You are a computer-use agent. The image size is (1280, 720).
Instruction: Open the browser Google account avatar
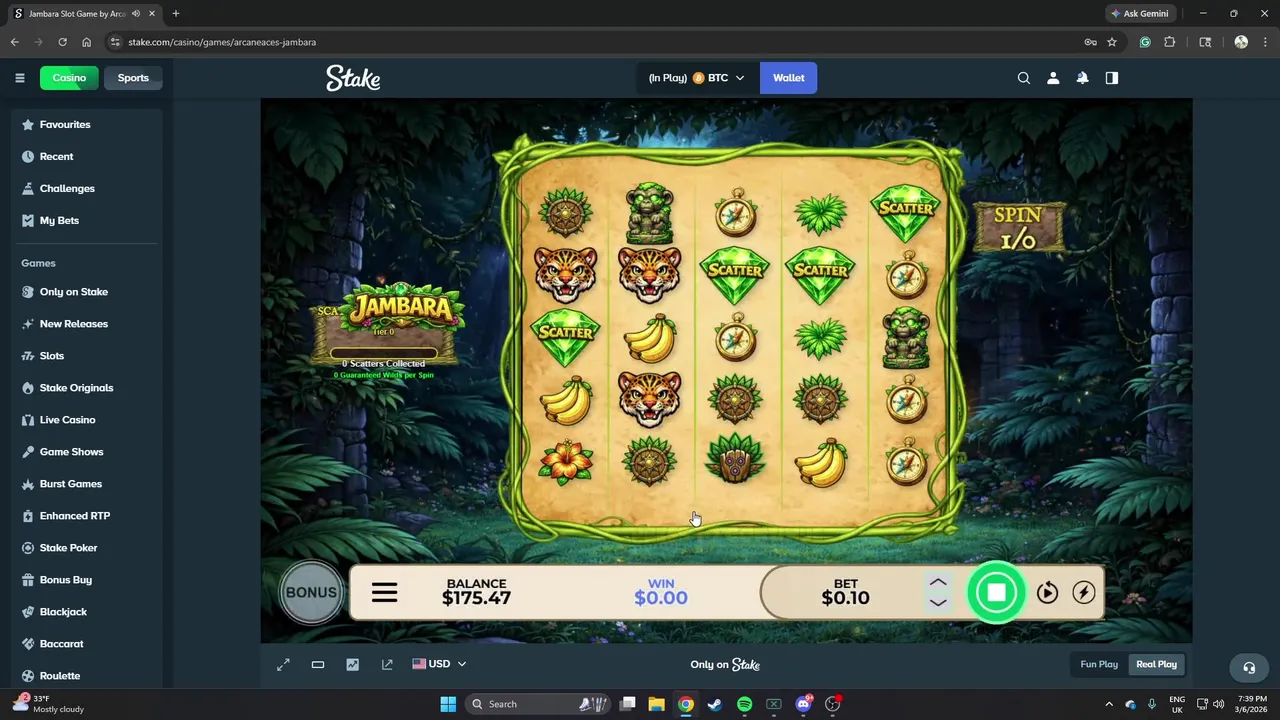point(1241,42)
